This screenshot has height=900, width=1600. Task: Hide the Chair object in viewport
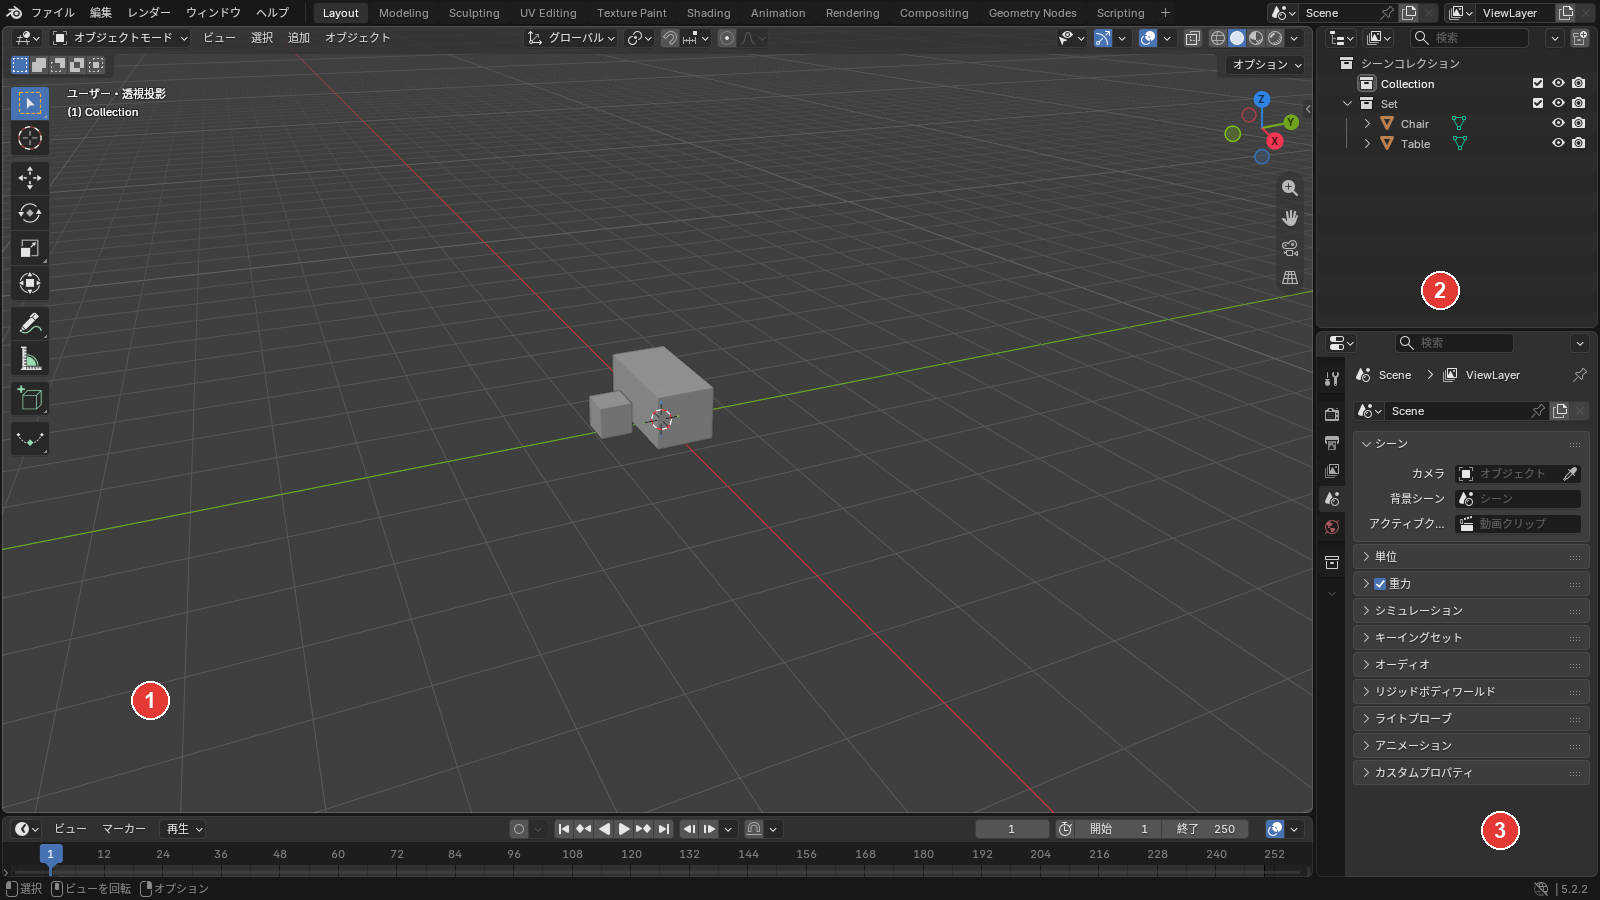click(1558, 123)
